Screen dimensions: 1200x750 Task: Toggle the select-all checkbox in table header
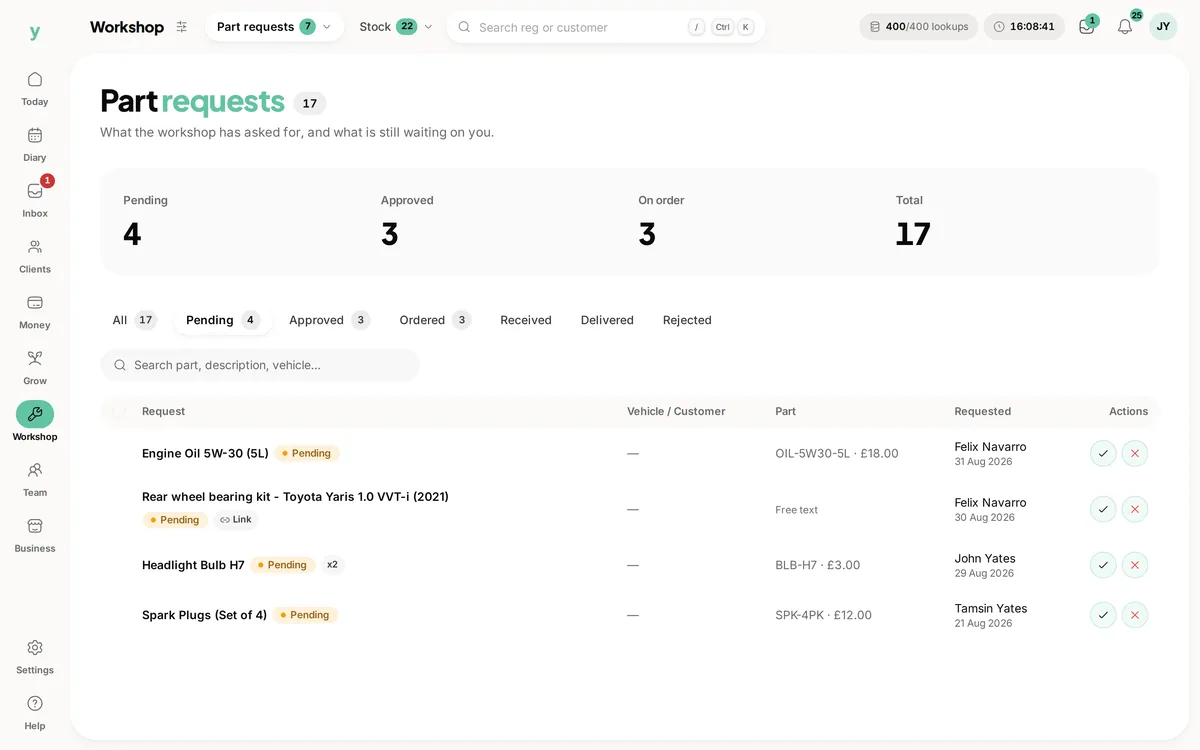pos(120,411)
